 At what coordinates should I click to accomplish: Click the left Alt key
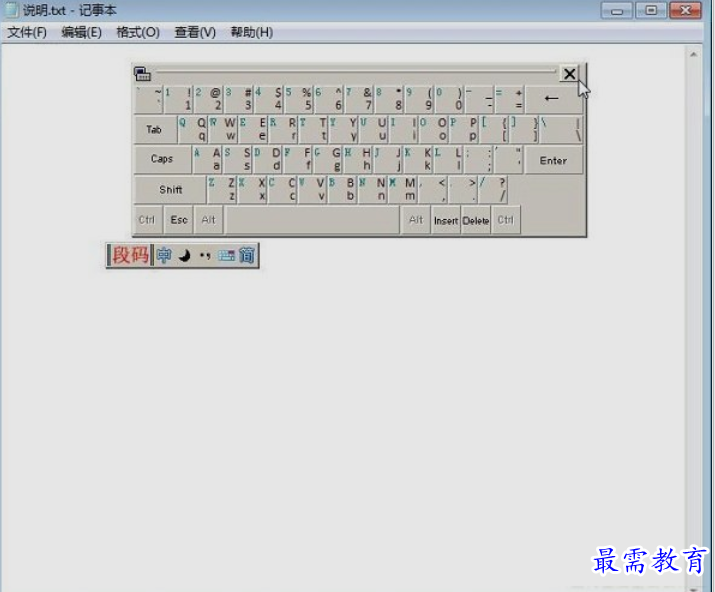click(208, 220)
